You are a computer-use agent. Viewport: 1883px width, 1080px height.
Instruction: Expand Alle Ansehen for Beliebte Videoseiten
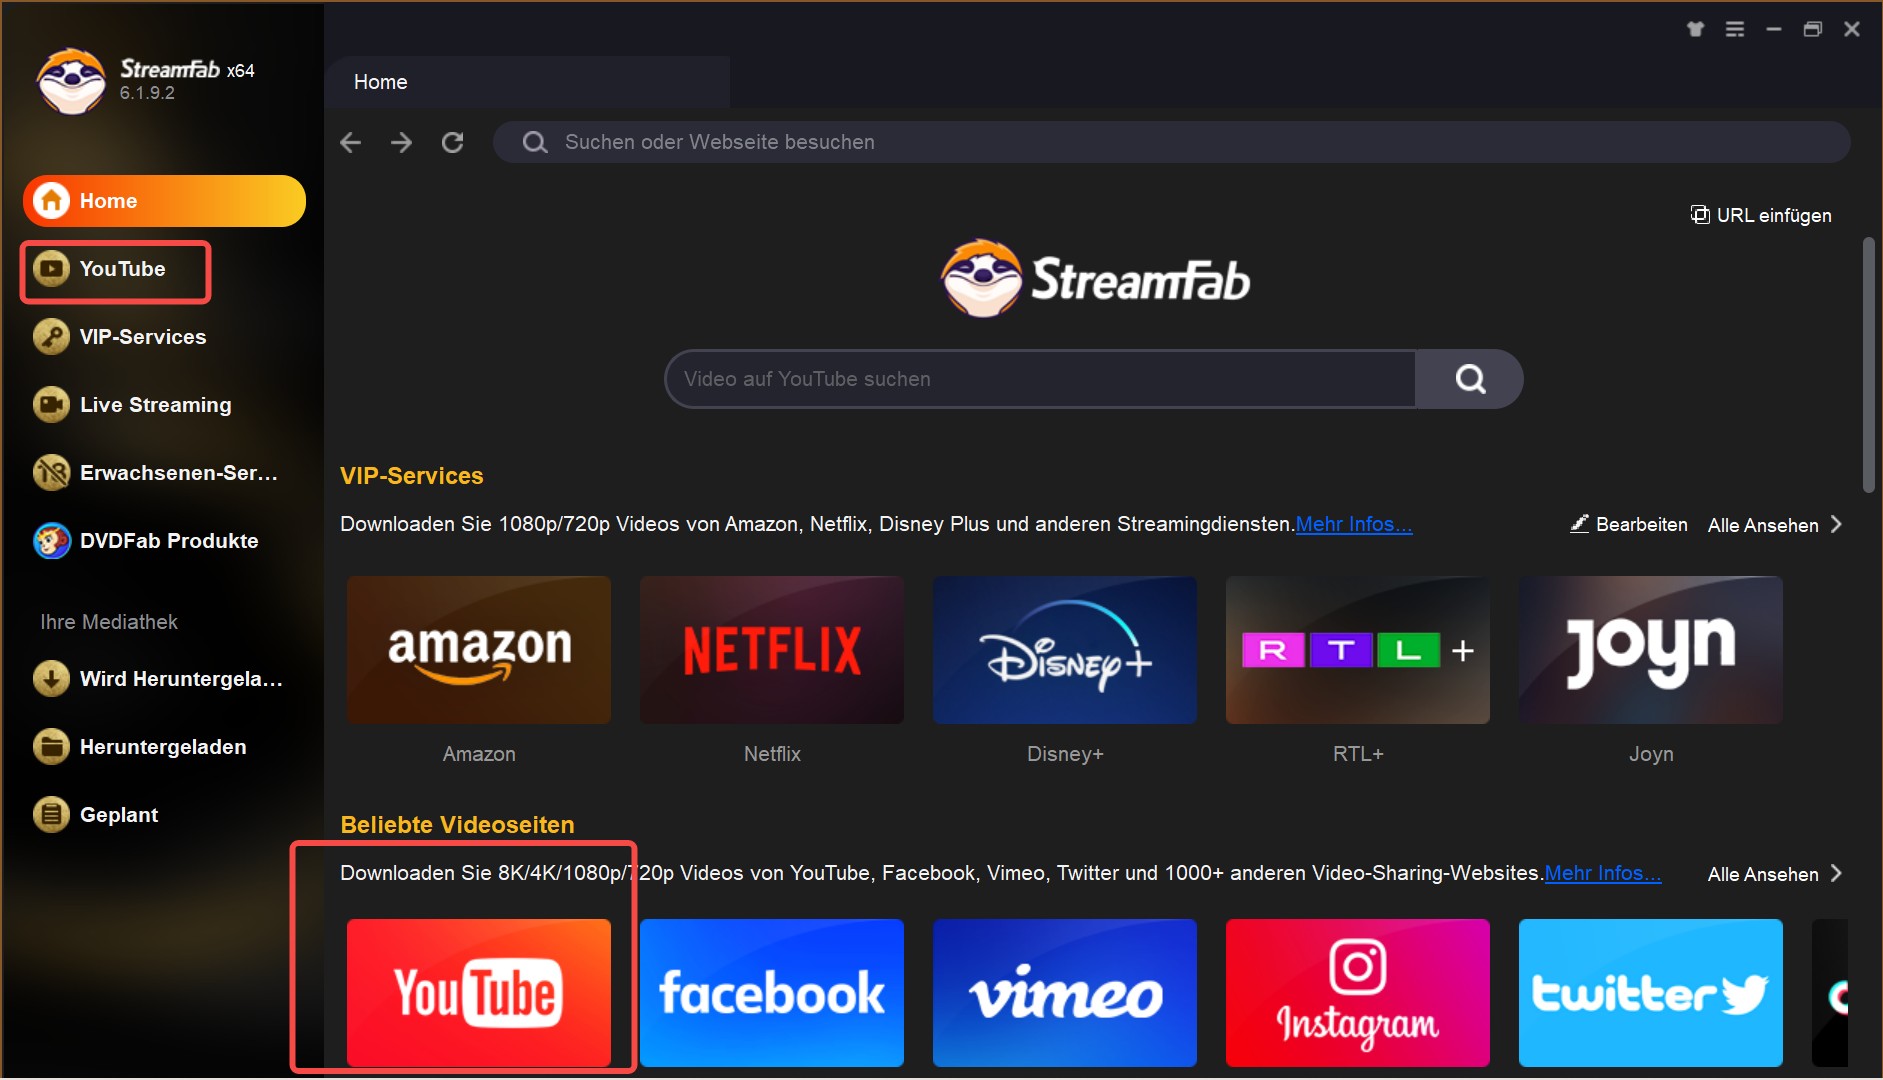point(1775,874)
